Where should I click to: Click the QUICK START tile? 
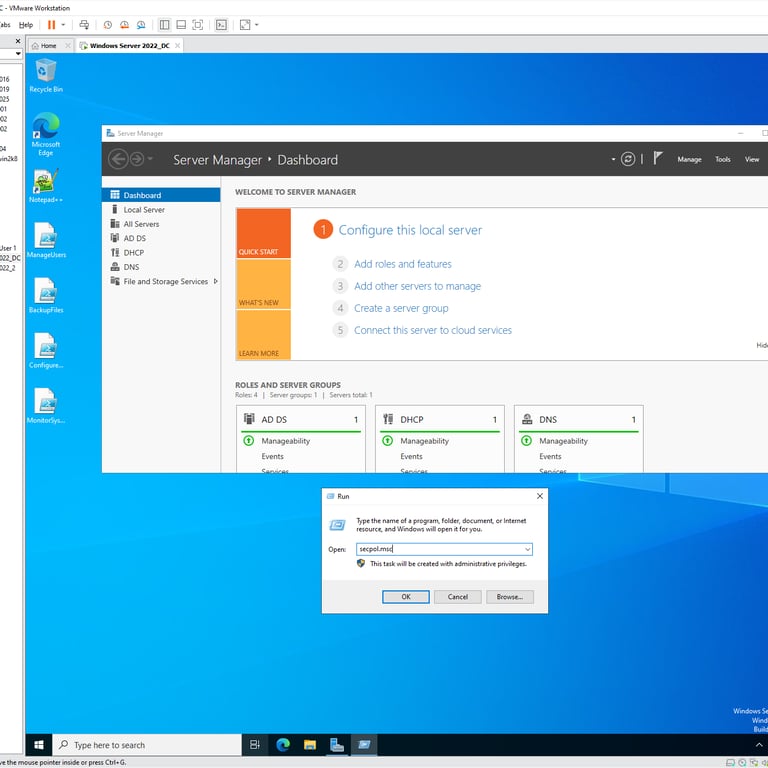264,233
